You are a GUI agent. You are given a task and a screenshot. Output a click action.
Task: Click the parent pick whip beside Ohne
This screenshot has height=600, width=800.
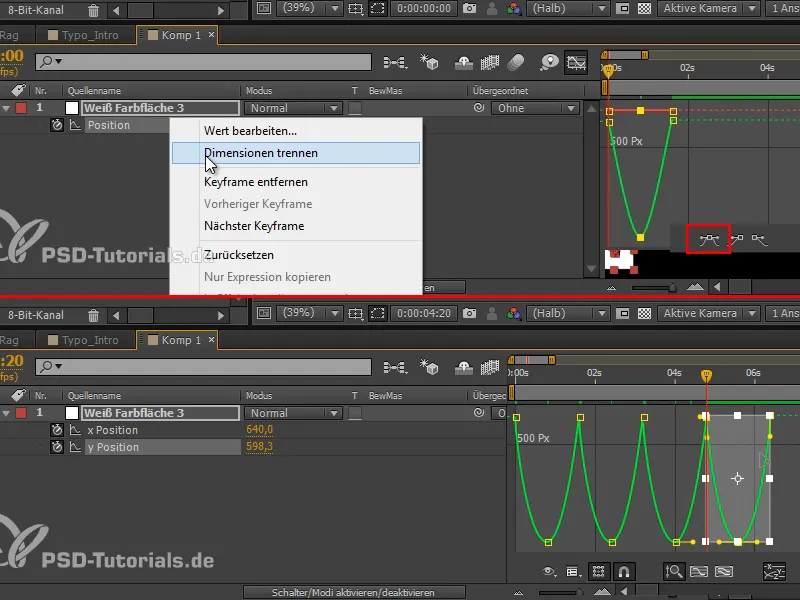(479, 108)
